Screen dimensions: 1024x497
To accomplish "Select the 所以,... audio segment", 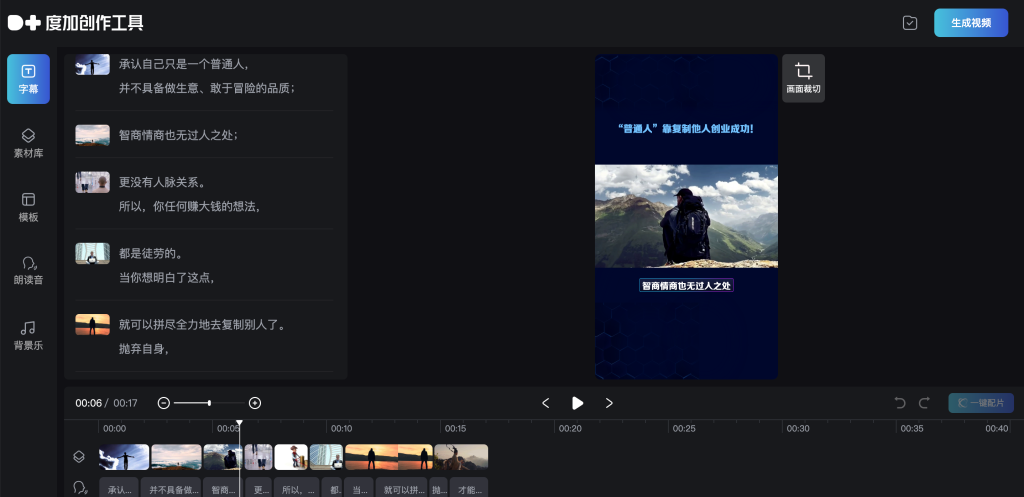I will coord(297,489).
